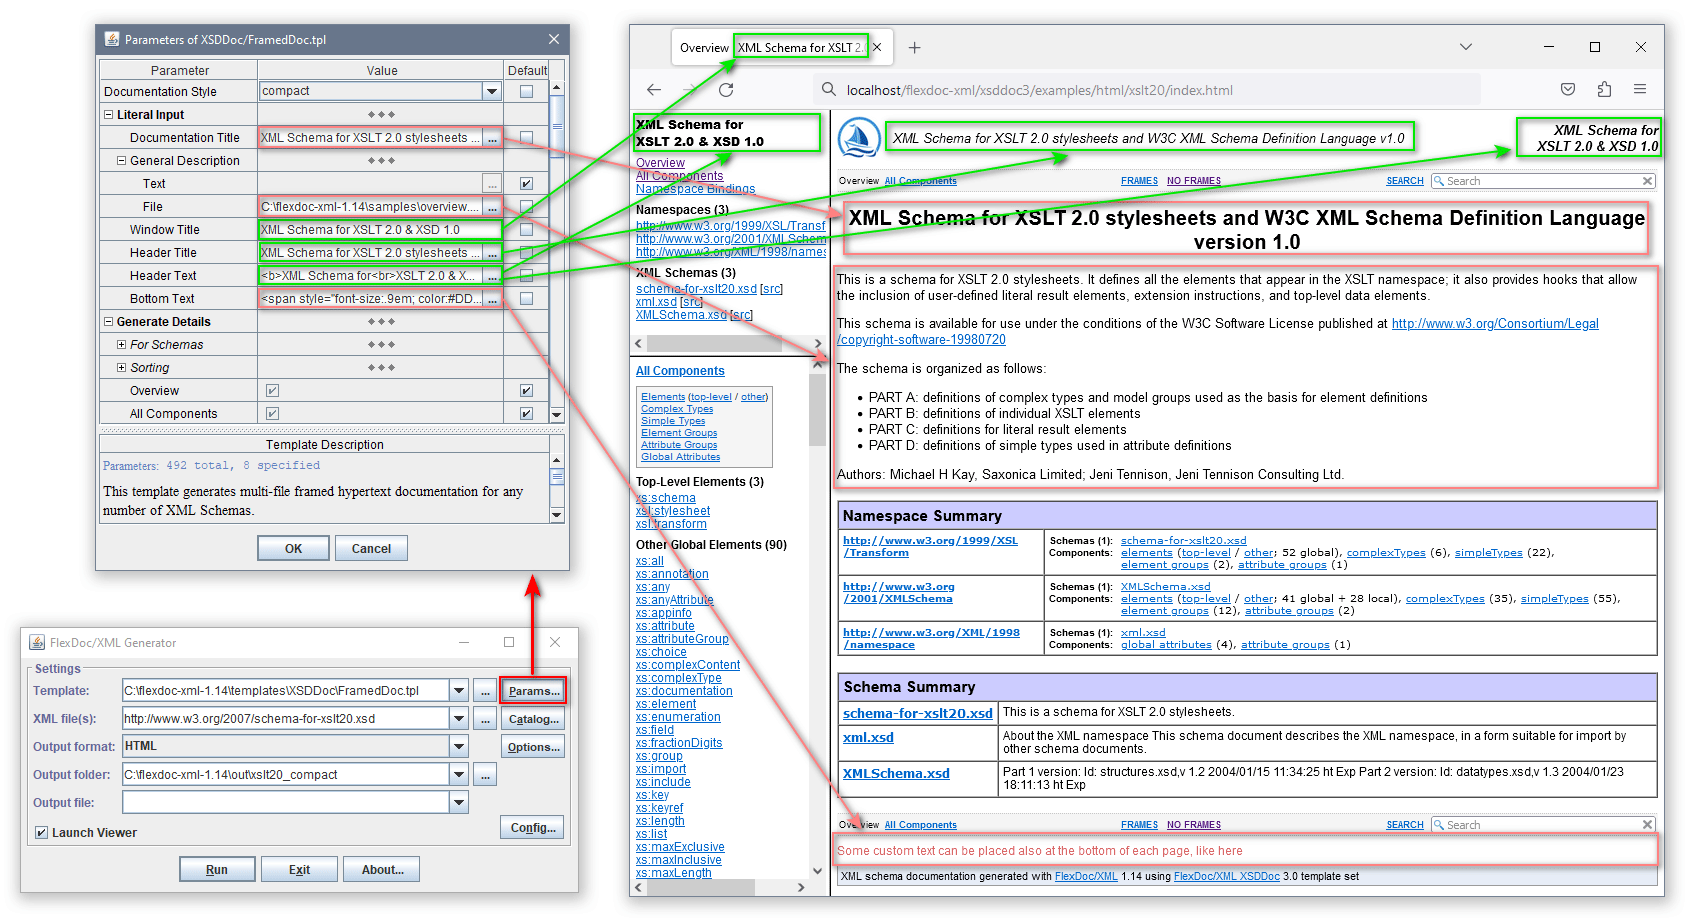Click the save to Pocket icon
The image size is (1693, 919).
1568,90
